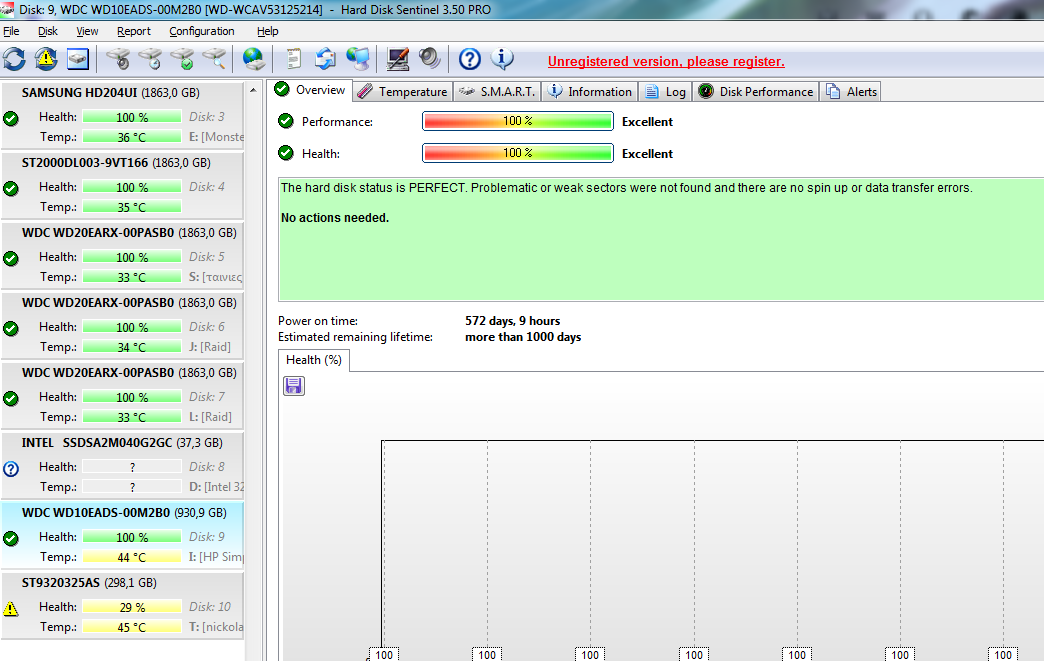This screenshot has width=1044, height=661.
Task: Click the monitor with screwdriver configuration icon
Action: pyautogui.click(x=397, y=59)
